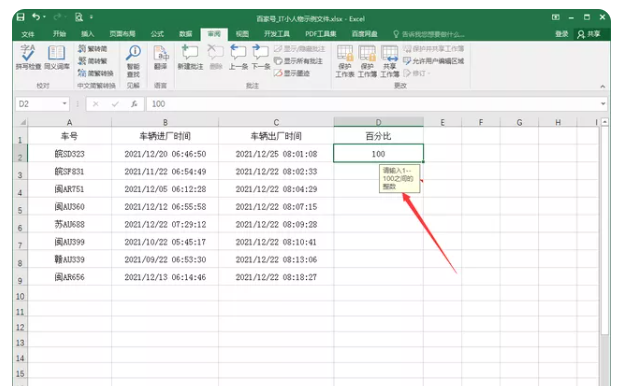Switch to the Formulas (公式) tab
The image size is (623, 386).
coord(157,34)
